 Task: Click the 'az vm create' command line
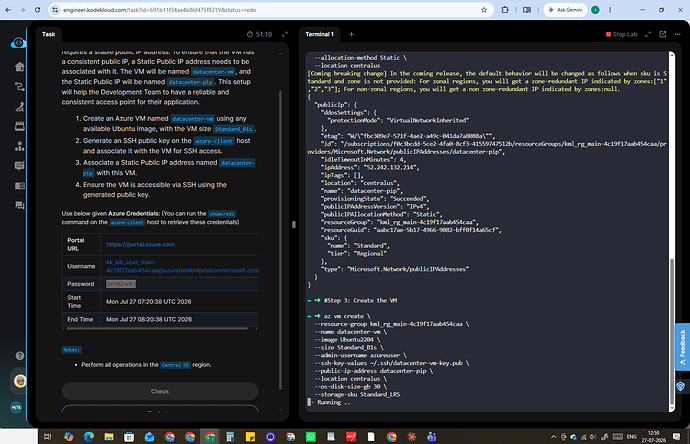click(x=347, y=316)
